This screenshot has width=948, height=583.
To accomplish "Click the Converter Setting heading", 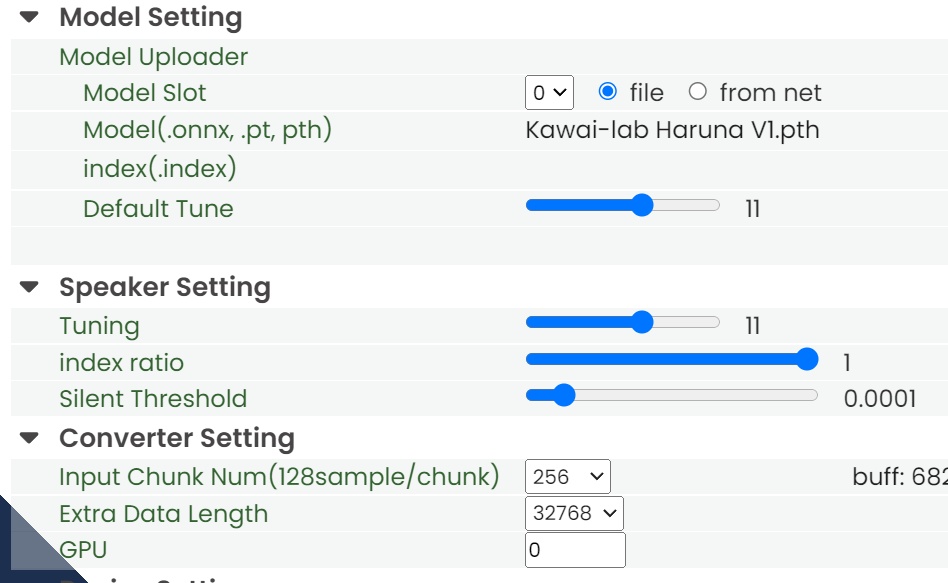I will pyautogui.click(x=177, y=438).
